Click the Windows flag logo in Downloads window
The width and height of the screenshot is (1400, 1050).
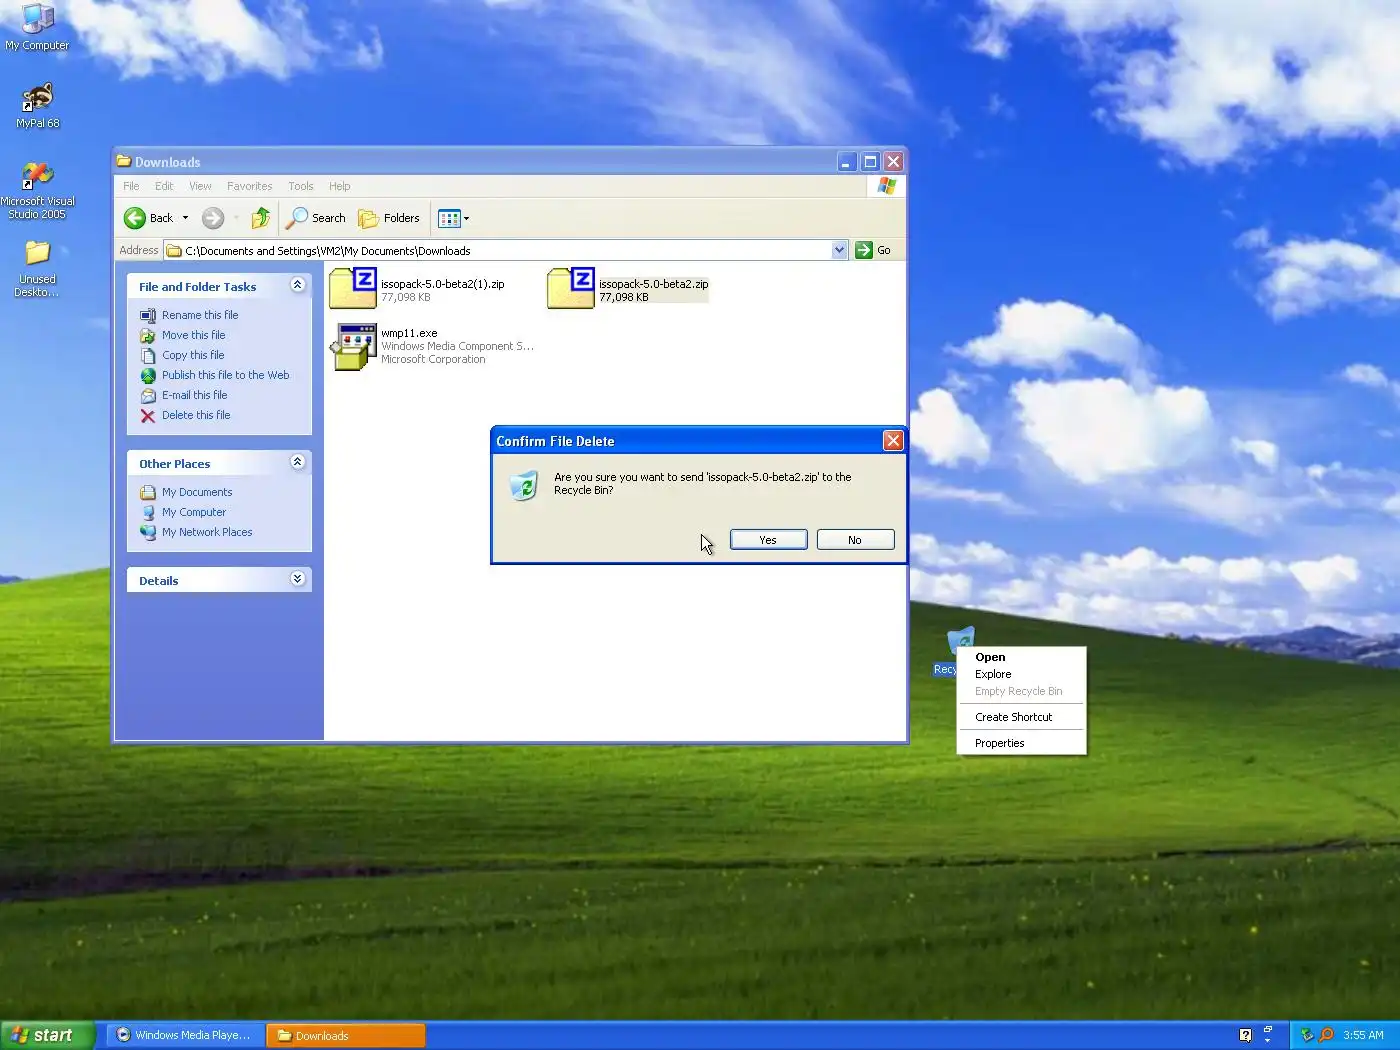pyautogui.click(x=886, y=186)
